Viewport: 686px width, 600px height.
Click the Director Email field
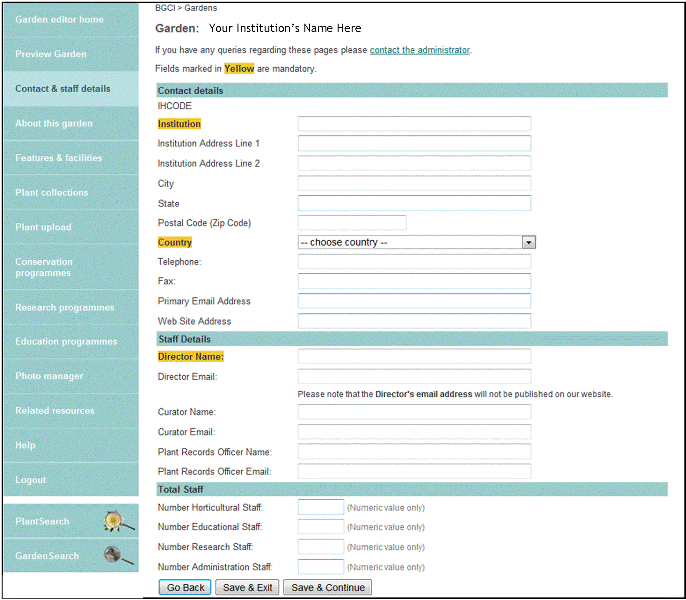[414, 376]
